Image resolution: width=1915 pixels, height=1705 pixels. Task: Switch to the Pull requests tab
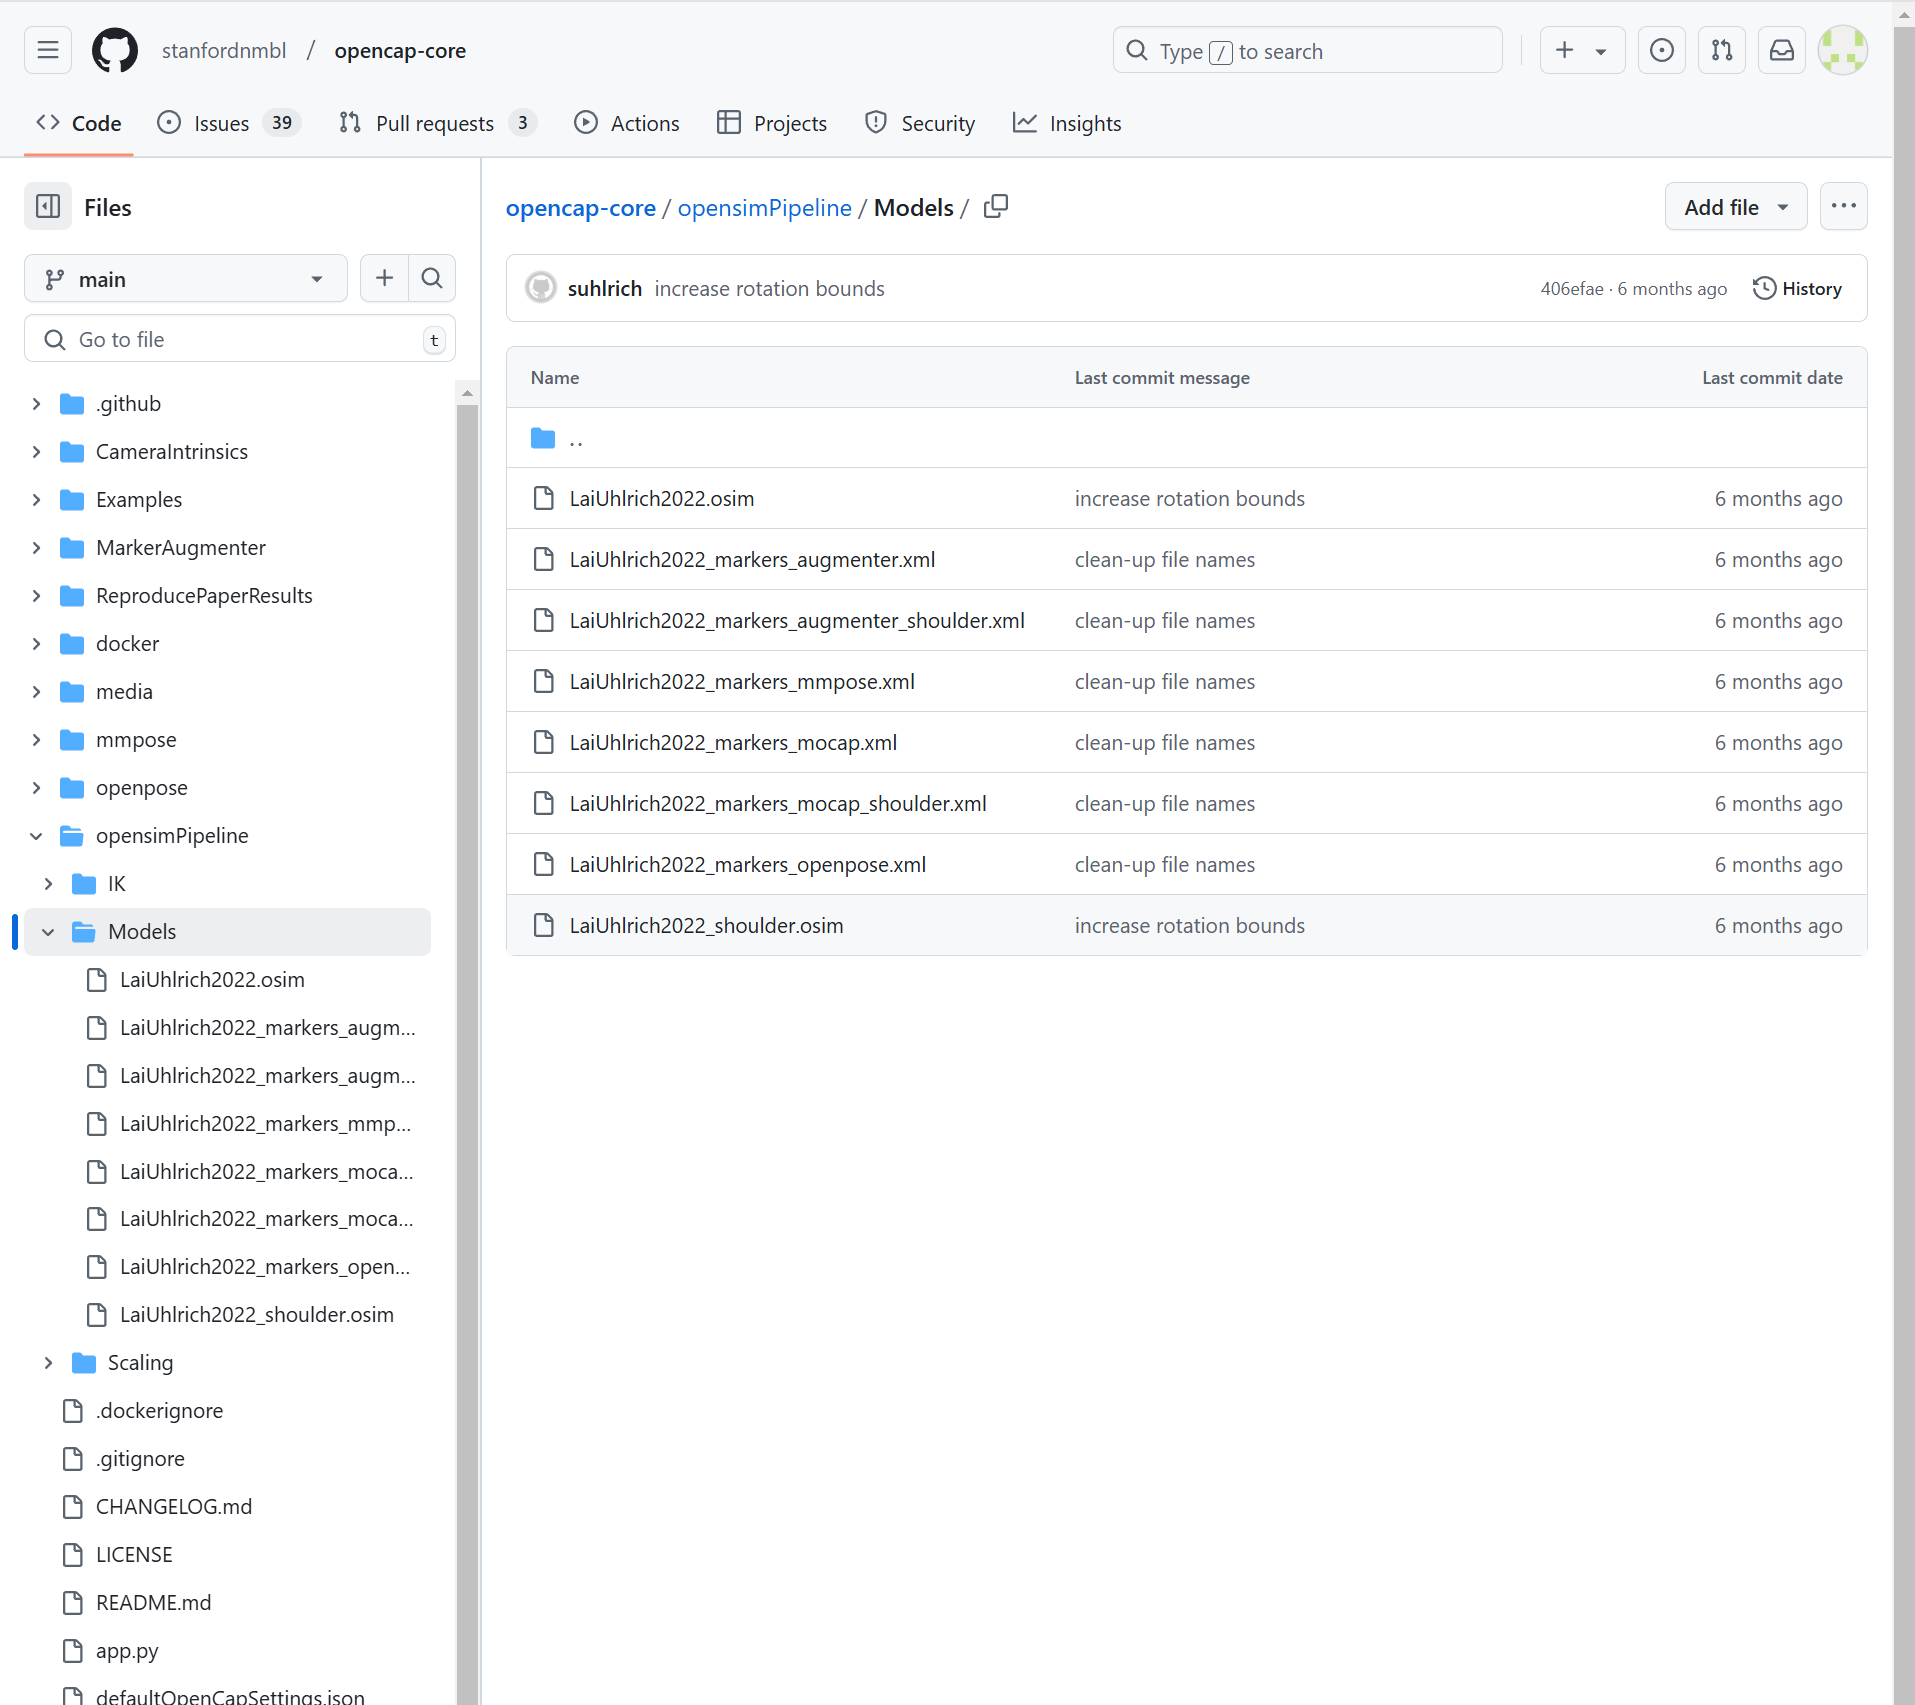click(439, 123)
